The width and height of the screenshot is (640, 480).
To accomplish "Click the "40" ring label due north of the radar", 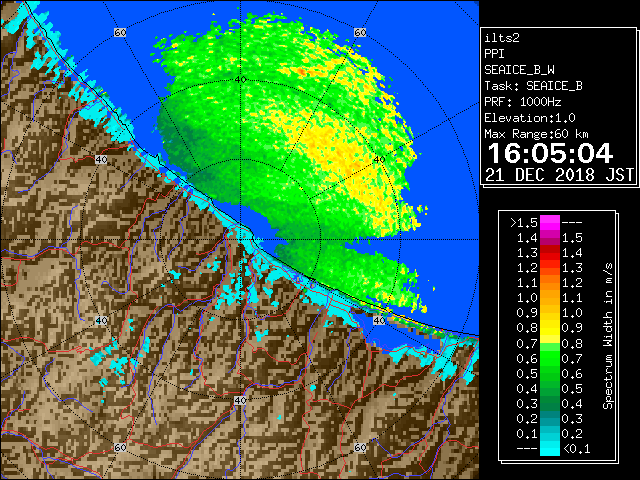I will click(240, 79).
